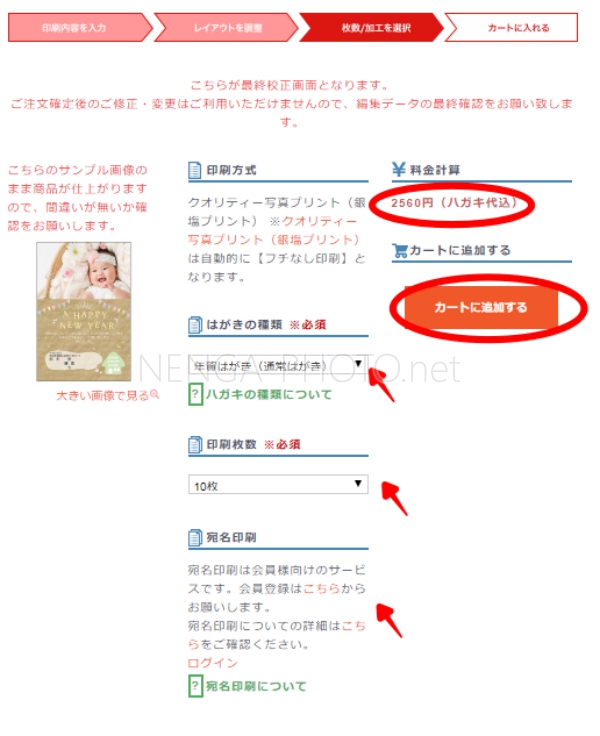This screenshot has width=600, height=736.
Task: Click the baby New Year card sample thumbnail
Action: pos(84,312)
